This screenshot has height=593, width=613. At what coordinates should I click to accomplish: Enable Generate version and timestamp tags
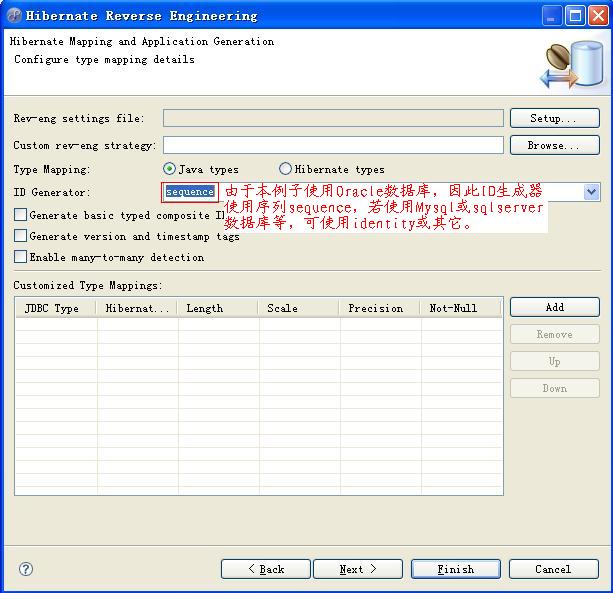[x=20, y=236]
